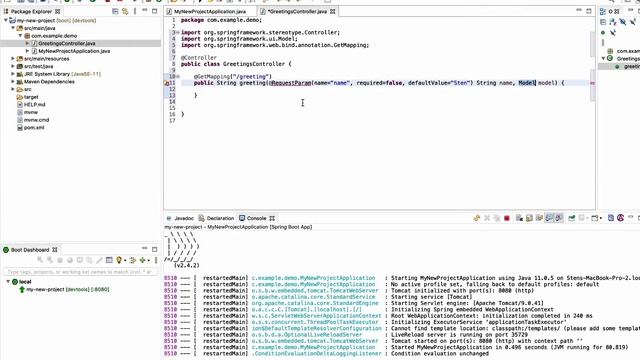This screenshot has height=360, width=640.
Task: Toggle Show Console on Standard Out
Action: coord(549,218)
